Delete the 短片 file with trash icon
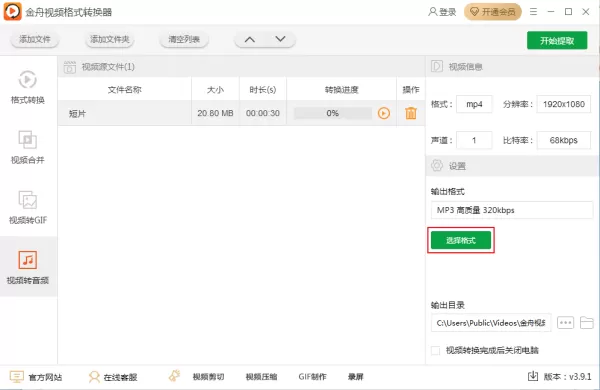The height and width of the screenshot is (390, 600). pos(411,113)
